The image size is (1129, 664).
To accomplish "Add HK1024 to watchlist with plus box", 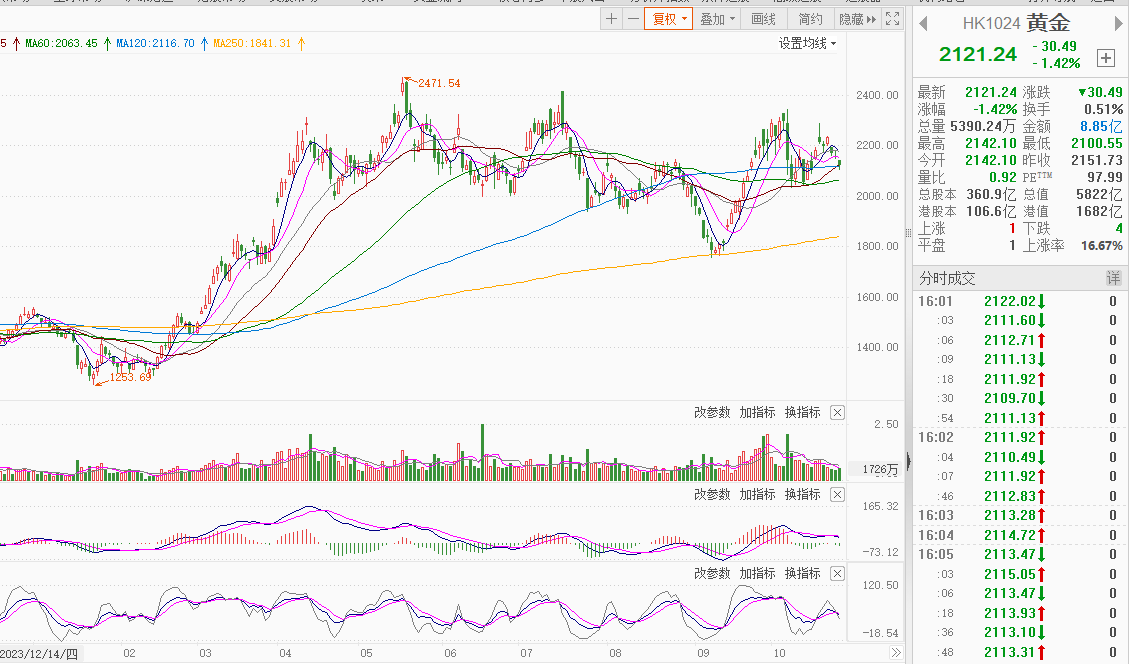I will [x=1105, y=58].
